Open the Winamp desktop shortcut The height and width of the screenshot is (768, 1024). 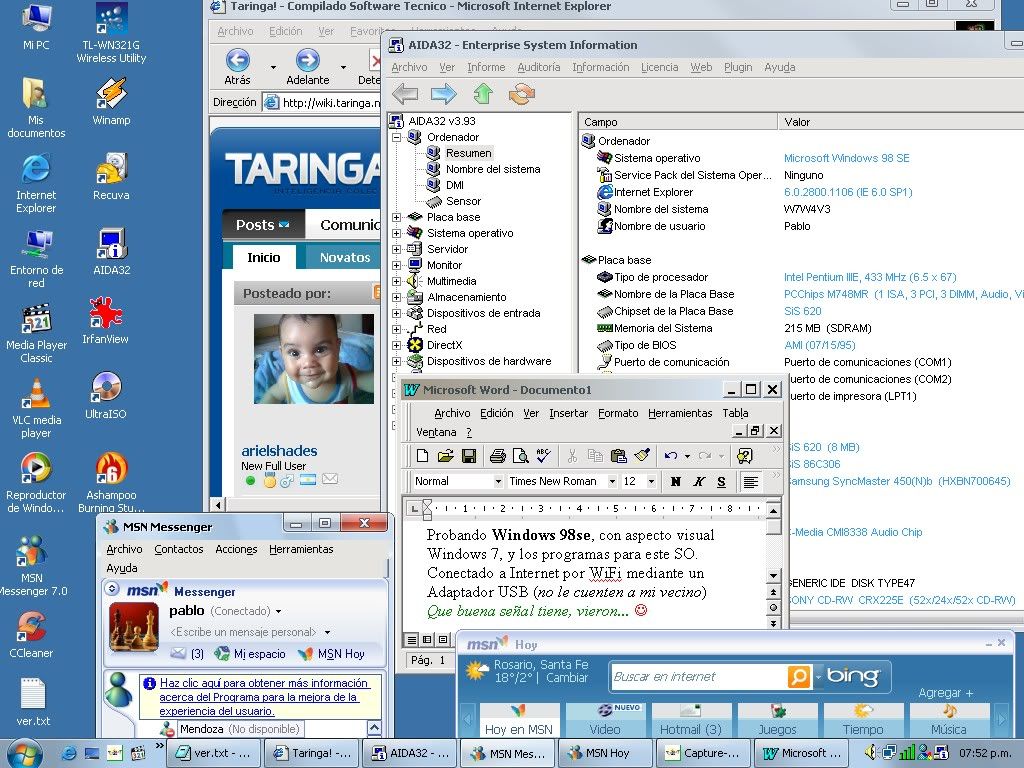coord(111,101)
